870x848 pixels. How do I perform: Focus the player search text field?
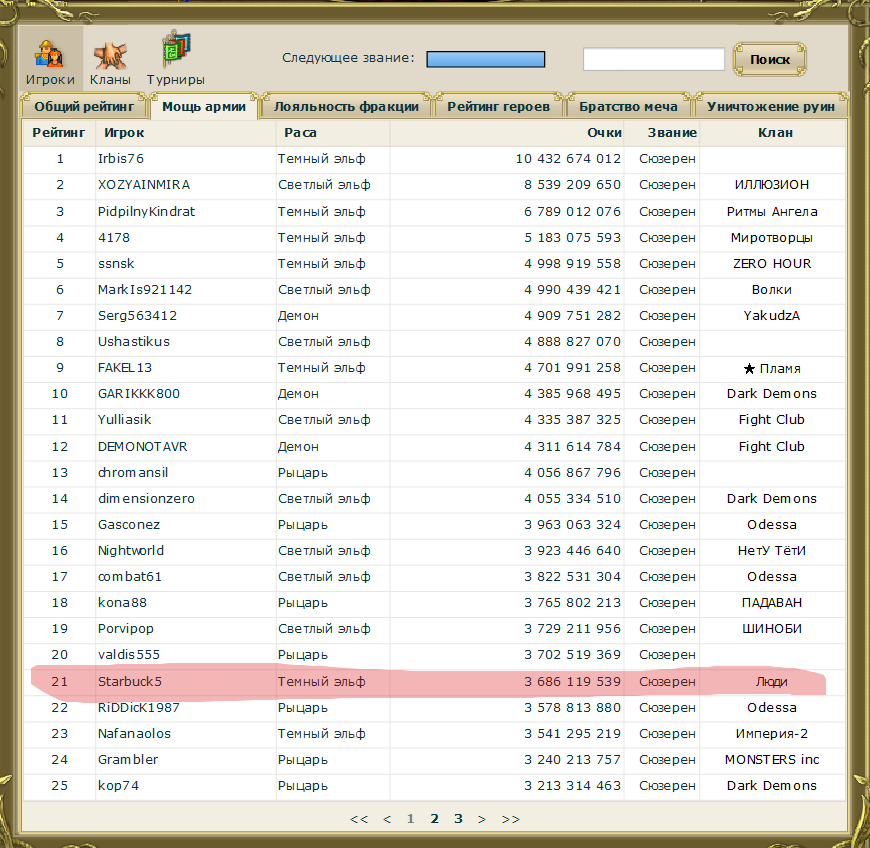653,60
